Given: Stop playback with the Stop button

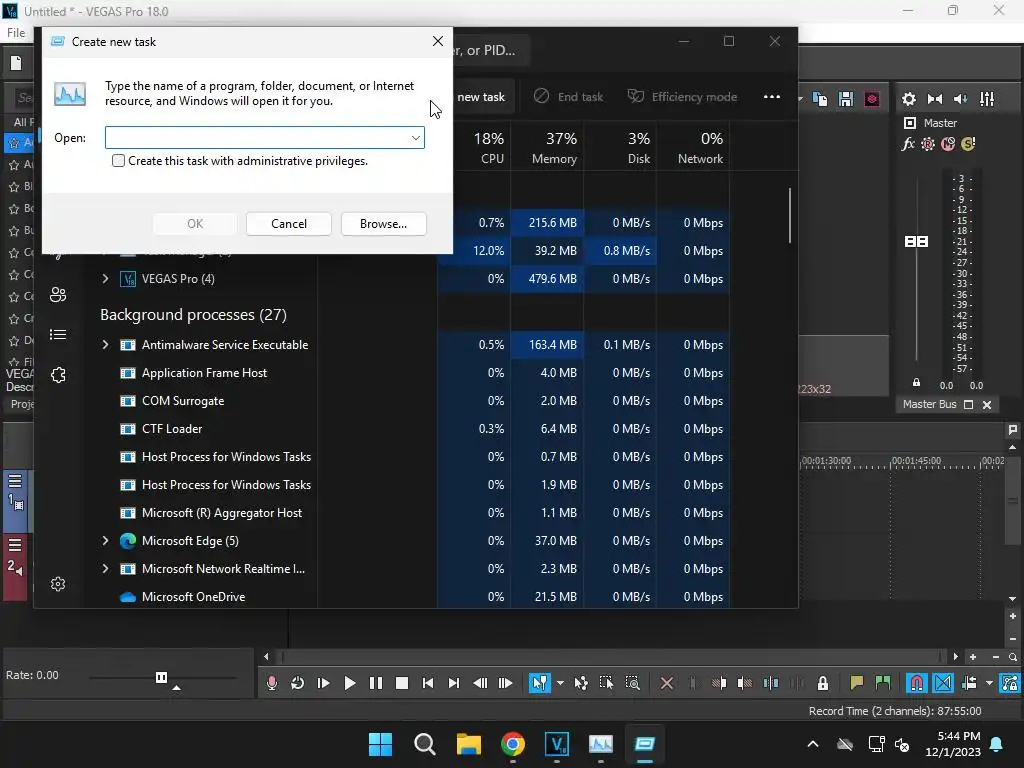Looking at the screenshot, I should [x=402, y=683].
